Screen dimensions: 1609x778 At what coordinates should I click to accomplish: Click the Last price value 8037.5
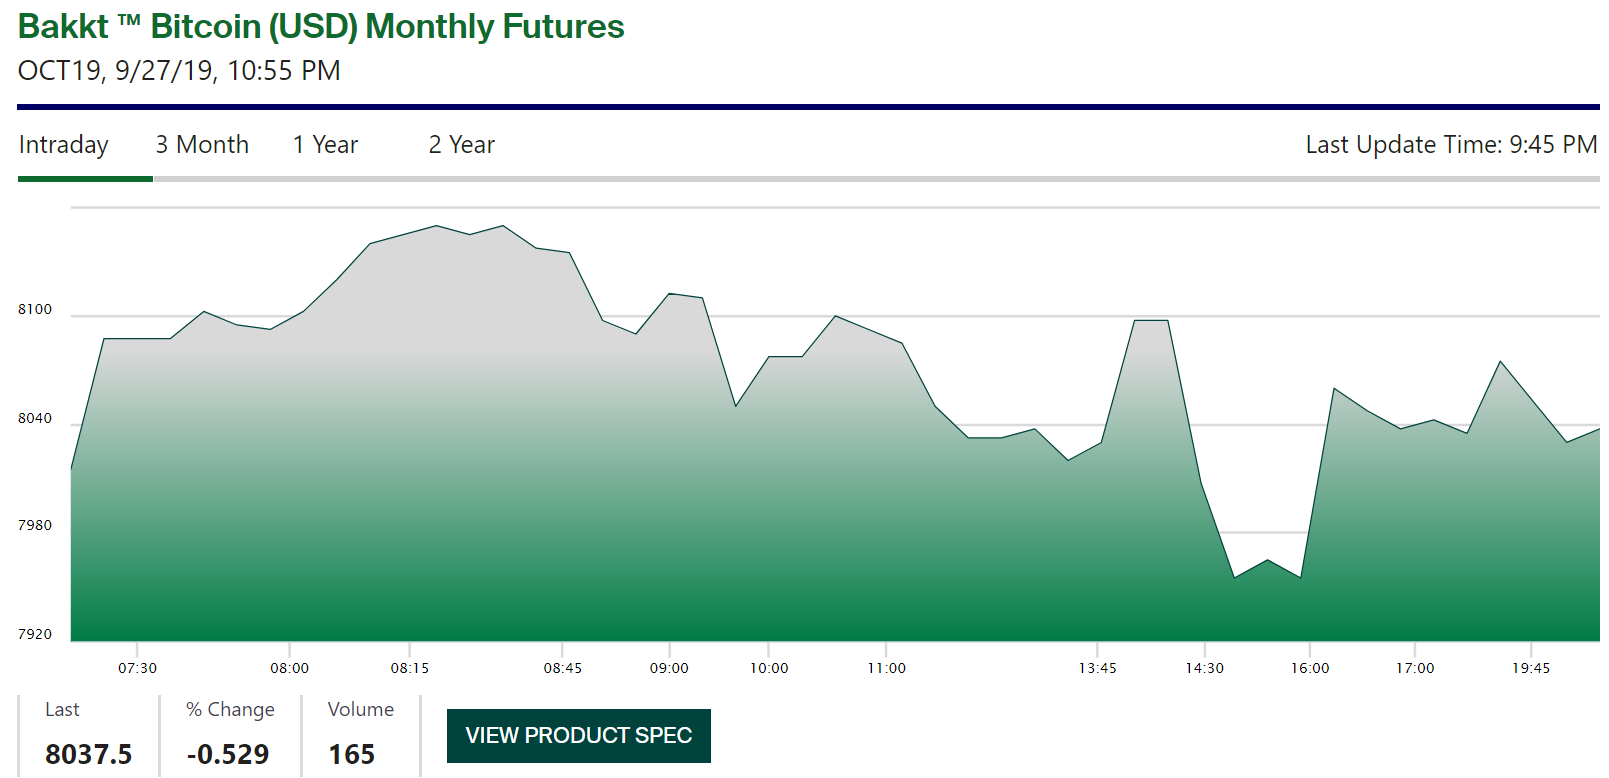point(88,754)
